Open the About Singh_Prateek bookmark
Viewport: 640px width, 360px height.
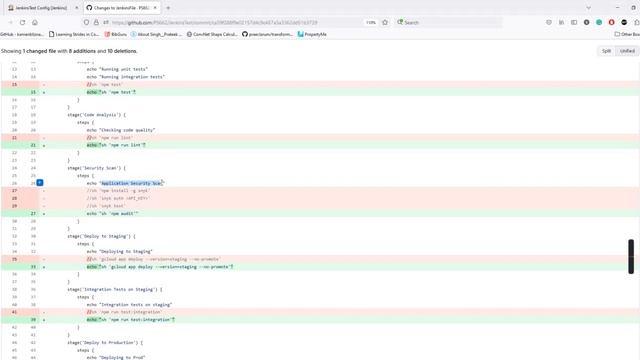tap(156, 34)
